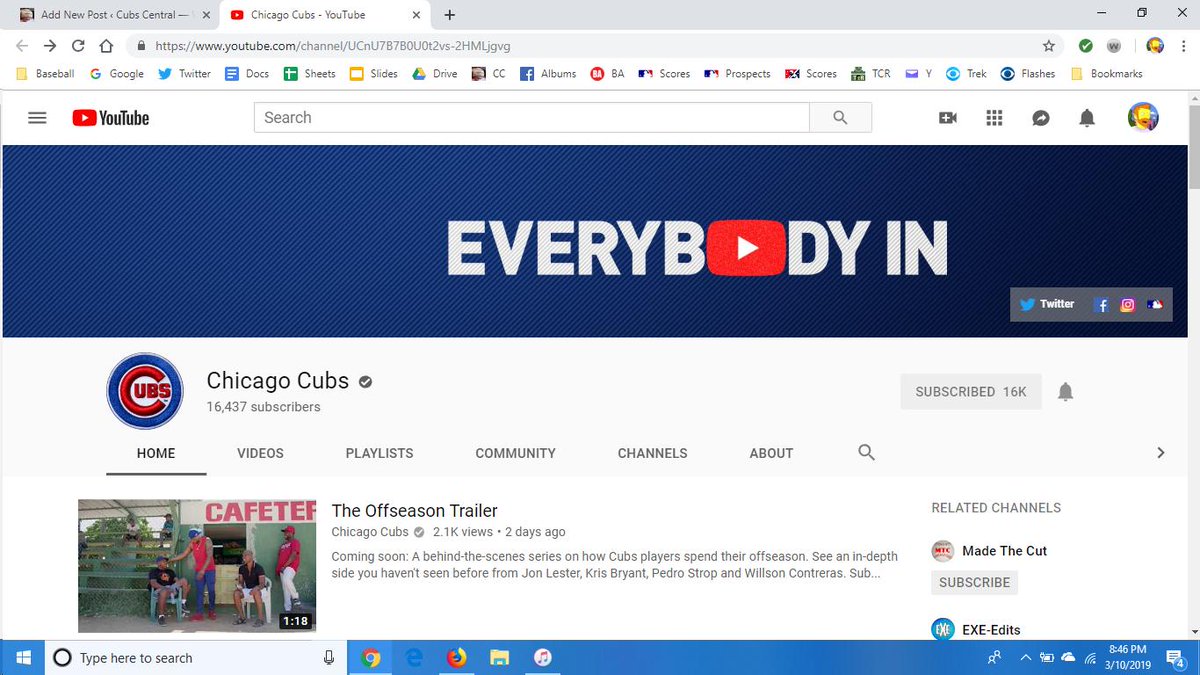Image resolution: width=1200 pixels, height=675 pixels.
Task: Toggle channel notifications bell beside SUBSCRIBED
Action: (x=1065, y=391)
